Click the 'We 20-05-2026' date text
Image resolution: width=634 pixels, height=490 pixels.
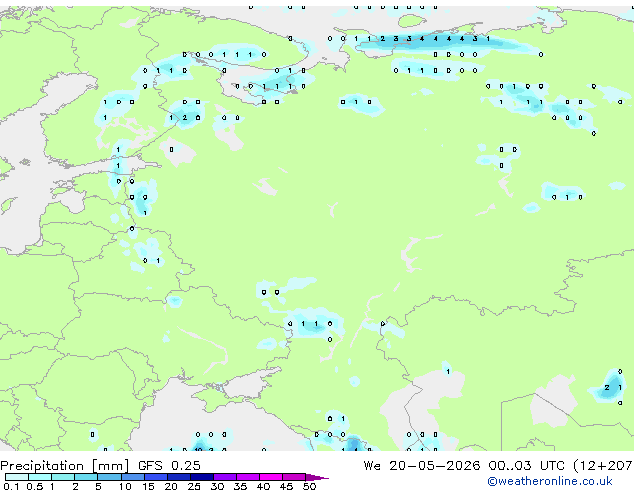click(x=422, y=466)
